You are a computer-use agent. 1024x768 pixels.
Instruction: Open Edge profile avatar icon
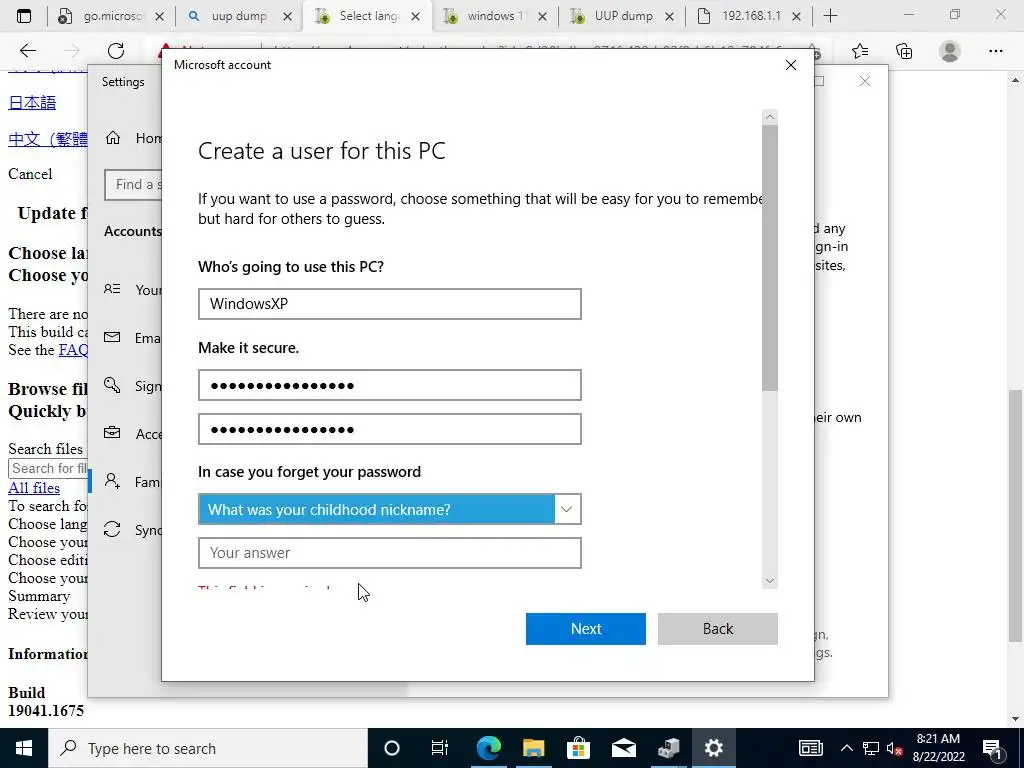tap(950, 51)
